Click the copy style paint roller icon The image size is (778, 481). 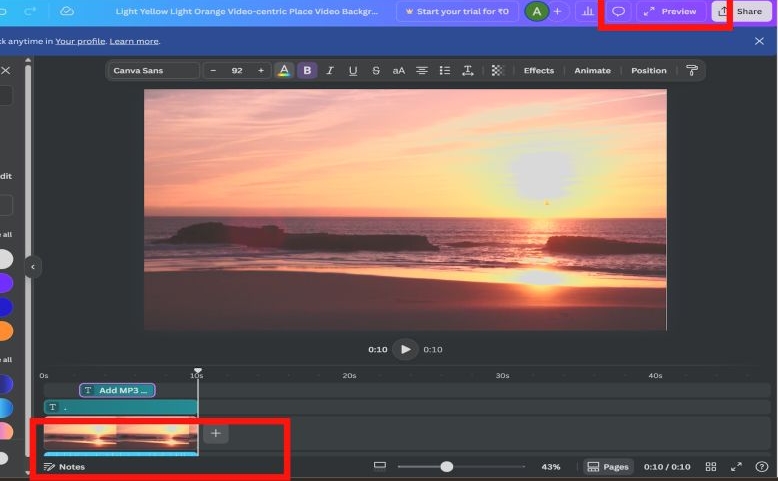coord(692,70)
